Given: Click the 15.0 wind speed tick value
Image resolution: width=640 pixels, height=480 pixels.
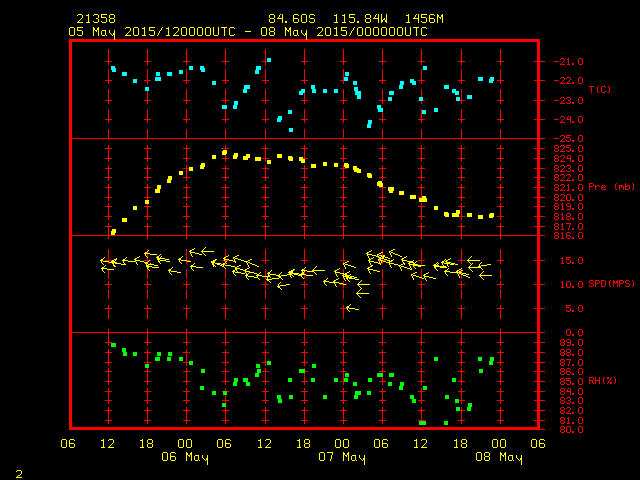Looking at the screenshot, I should (x=571, y=260).
